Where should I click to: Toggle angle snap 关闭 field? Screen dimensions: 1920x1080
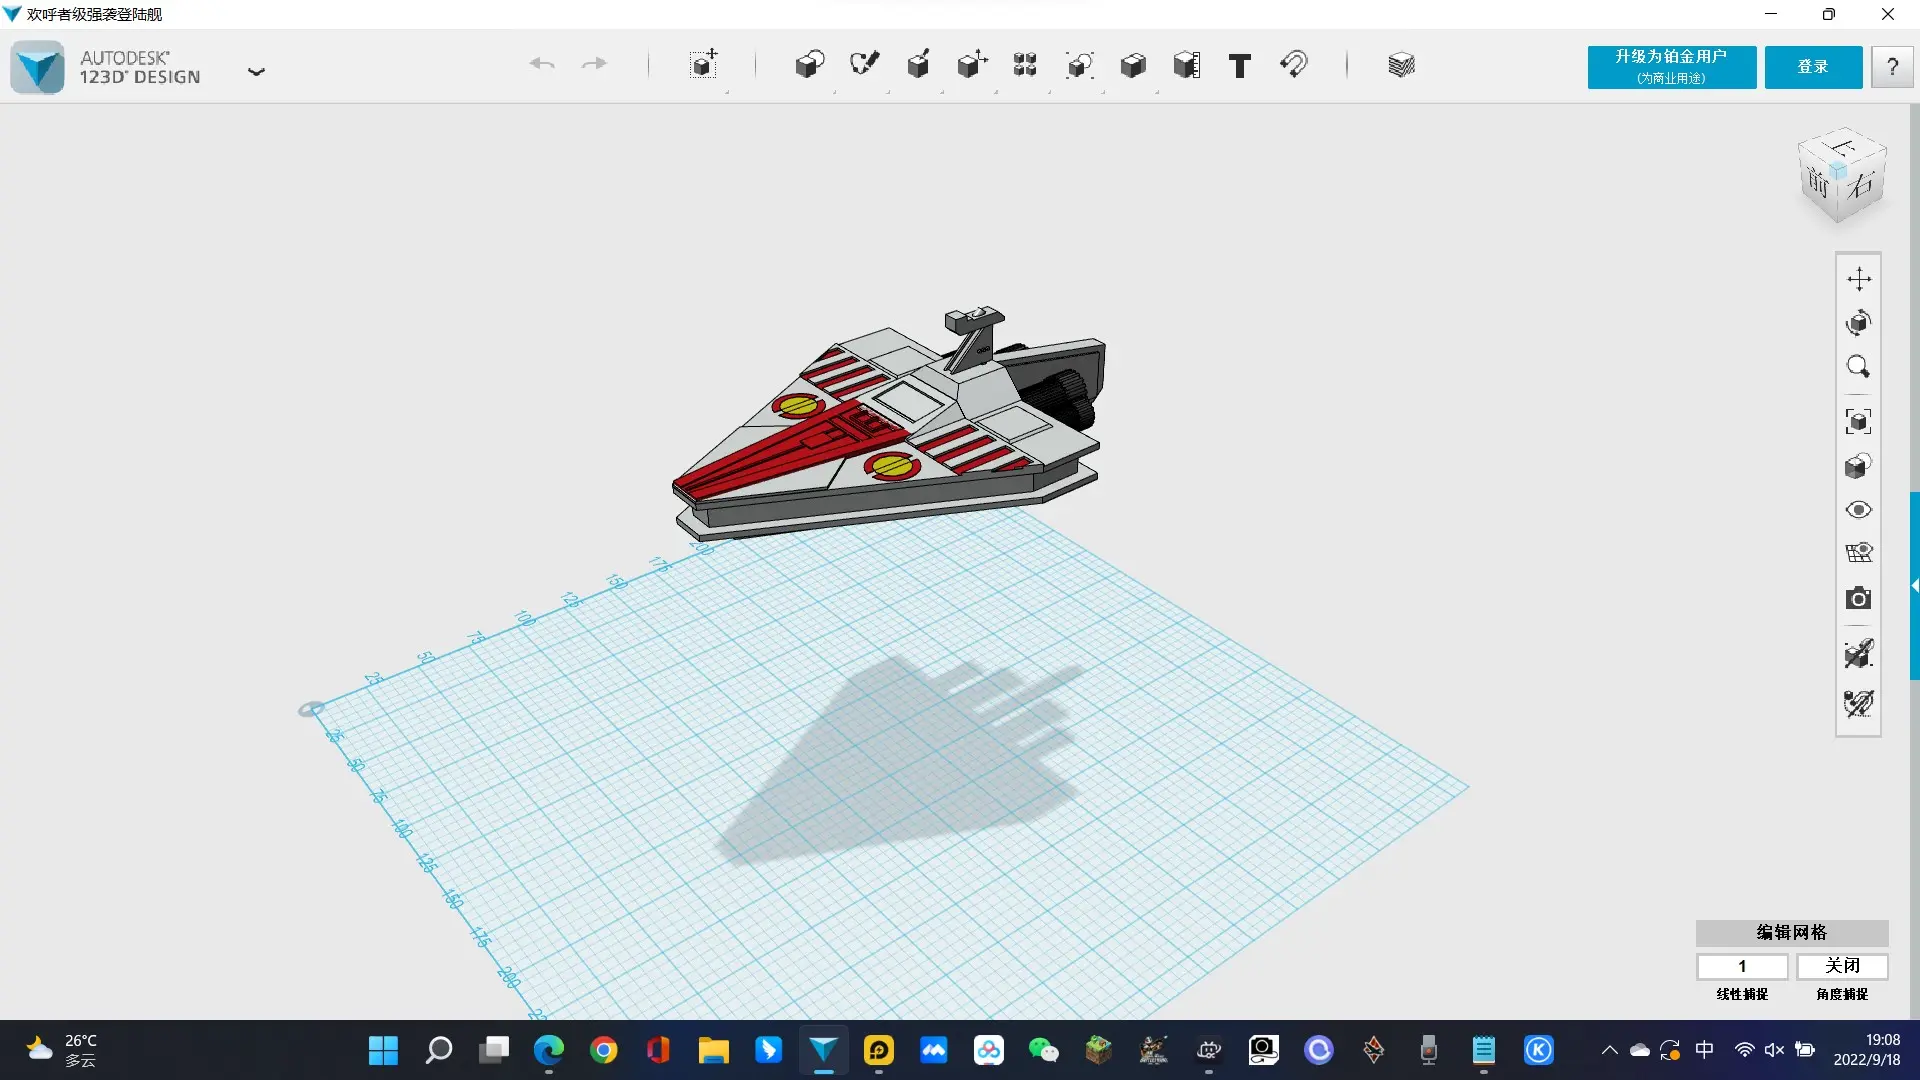1842,966
